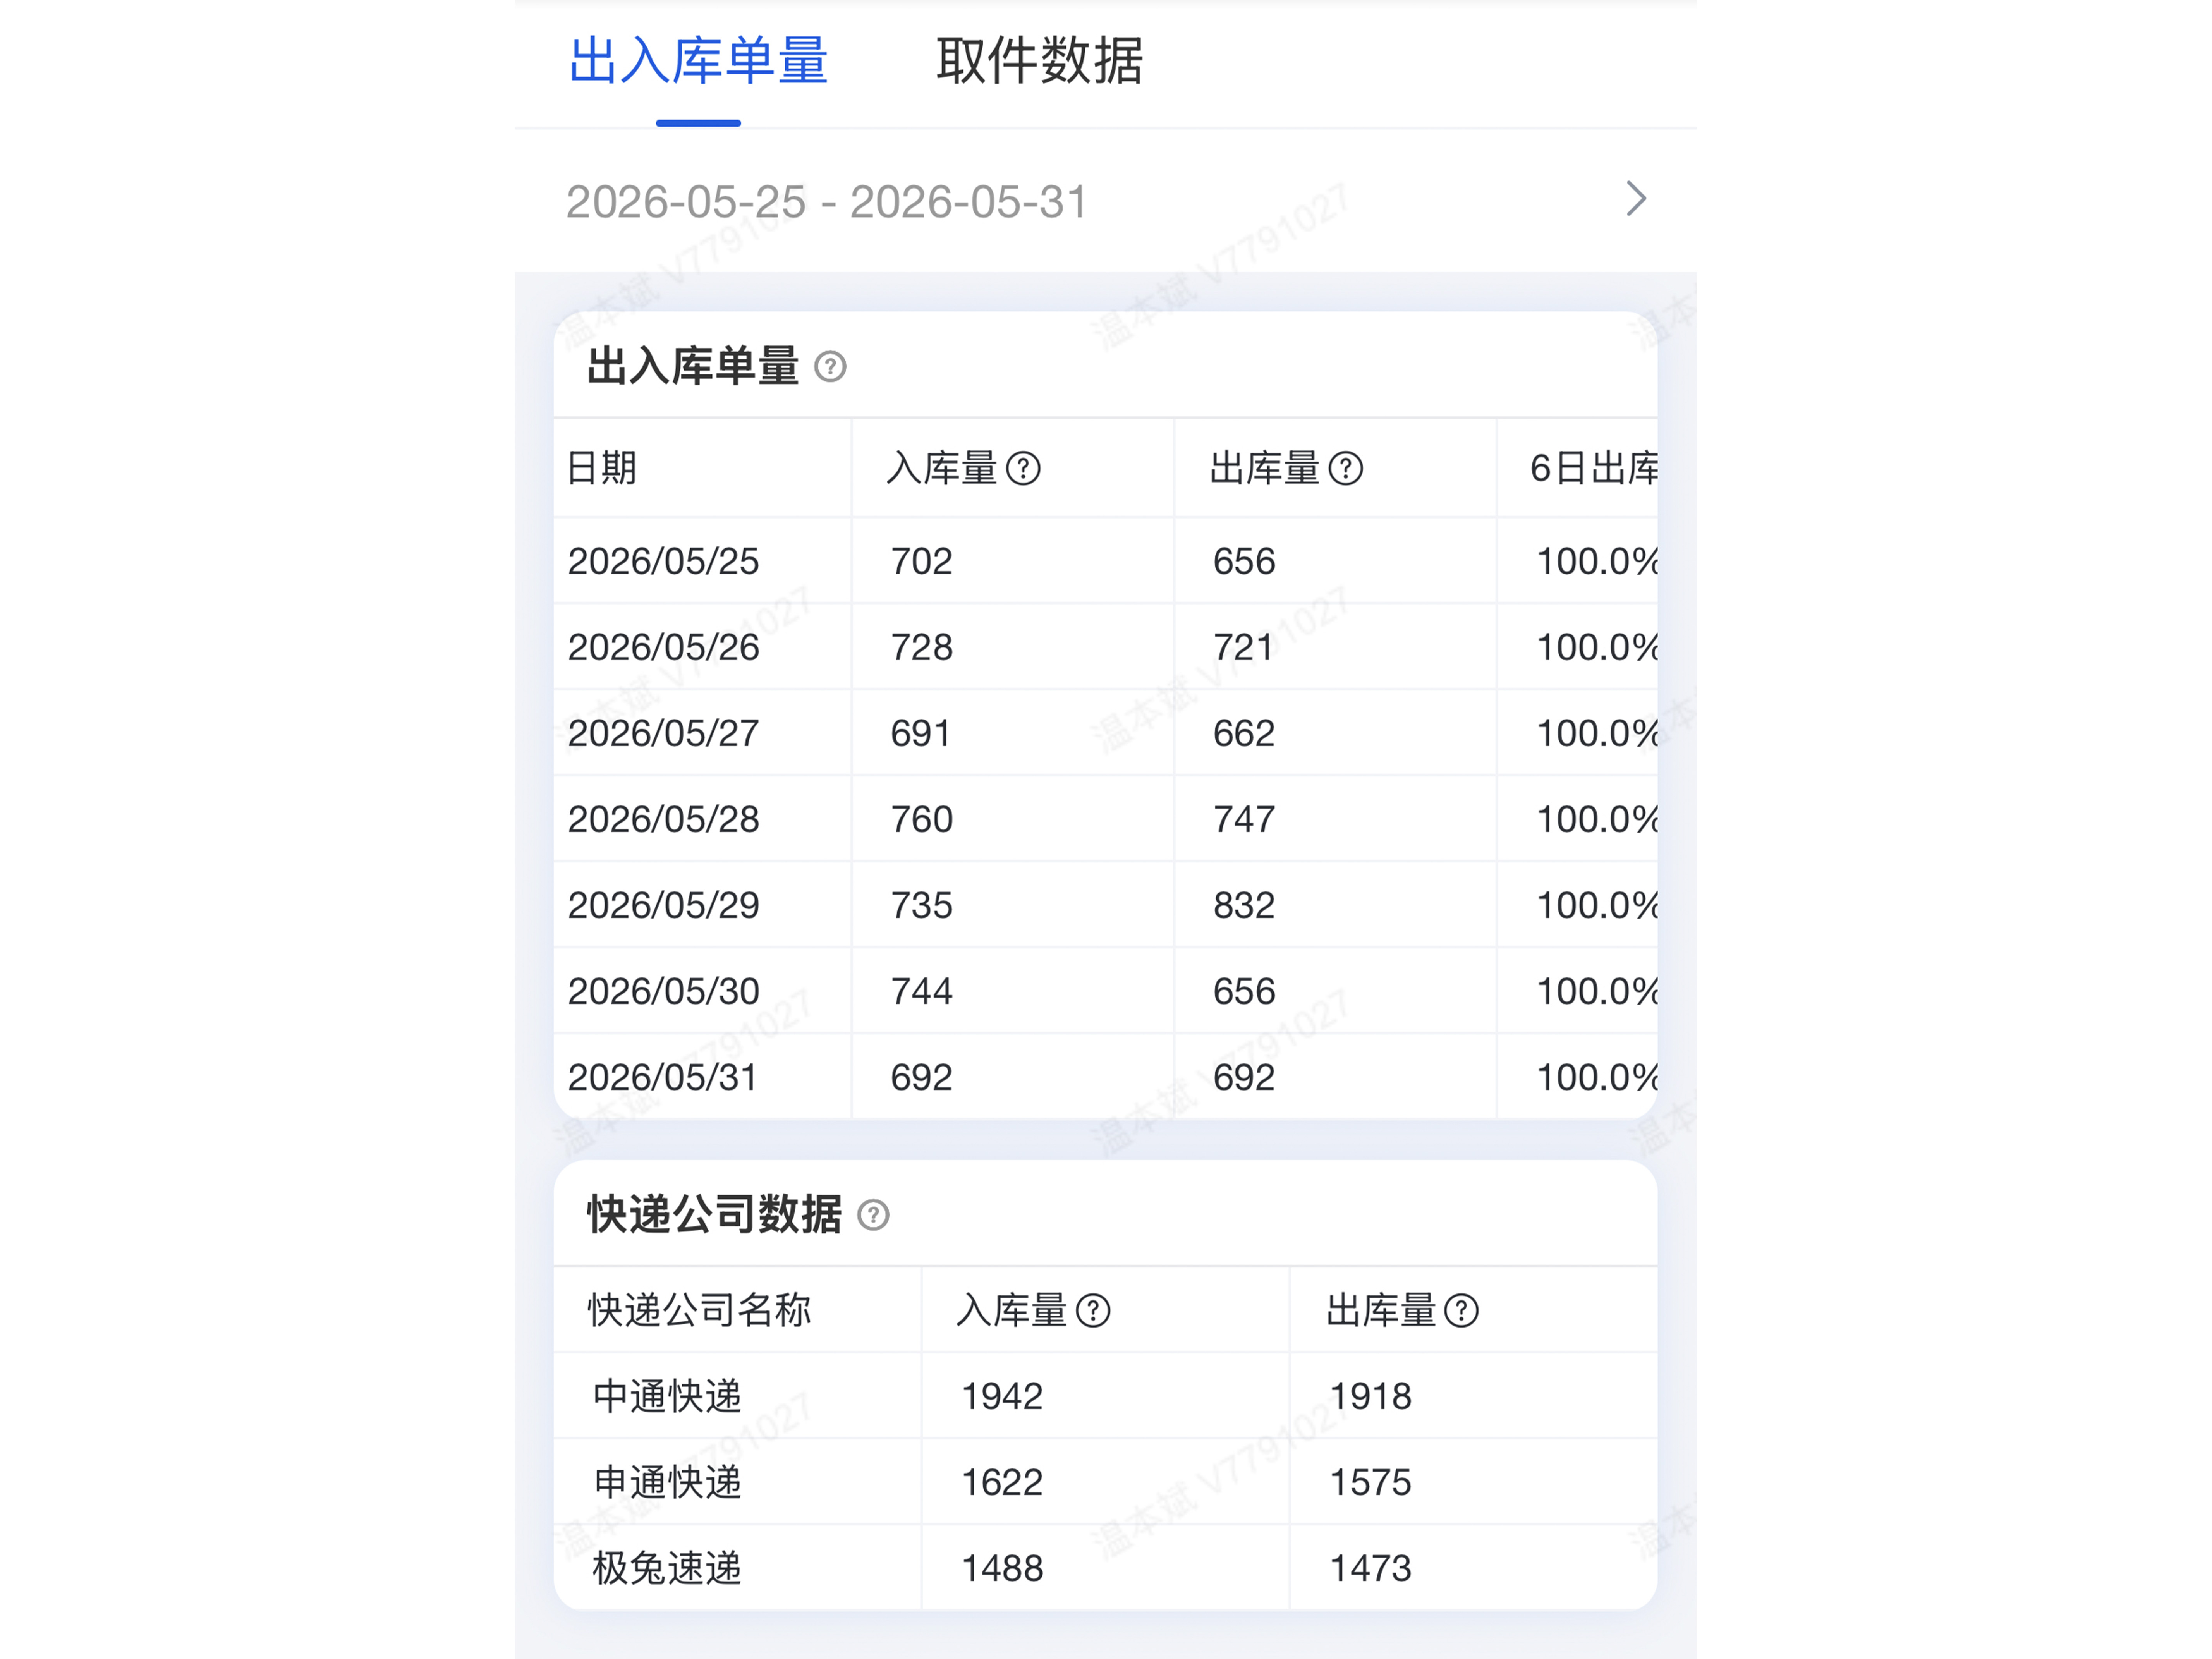Select the 中通快递 courier row
This screenshot has width=2212, height=1659.
[x=1105, y=1396]
